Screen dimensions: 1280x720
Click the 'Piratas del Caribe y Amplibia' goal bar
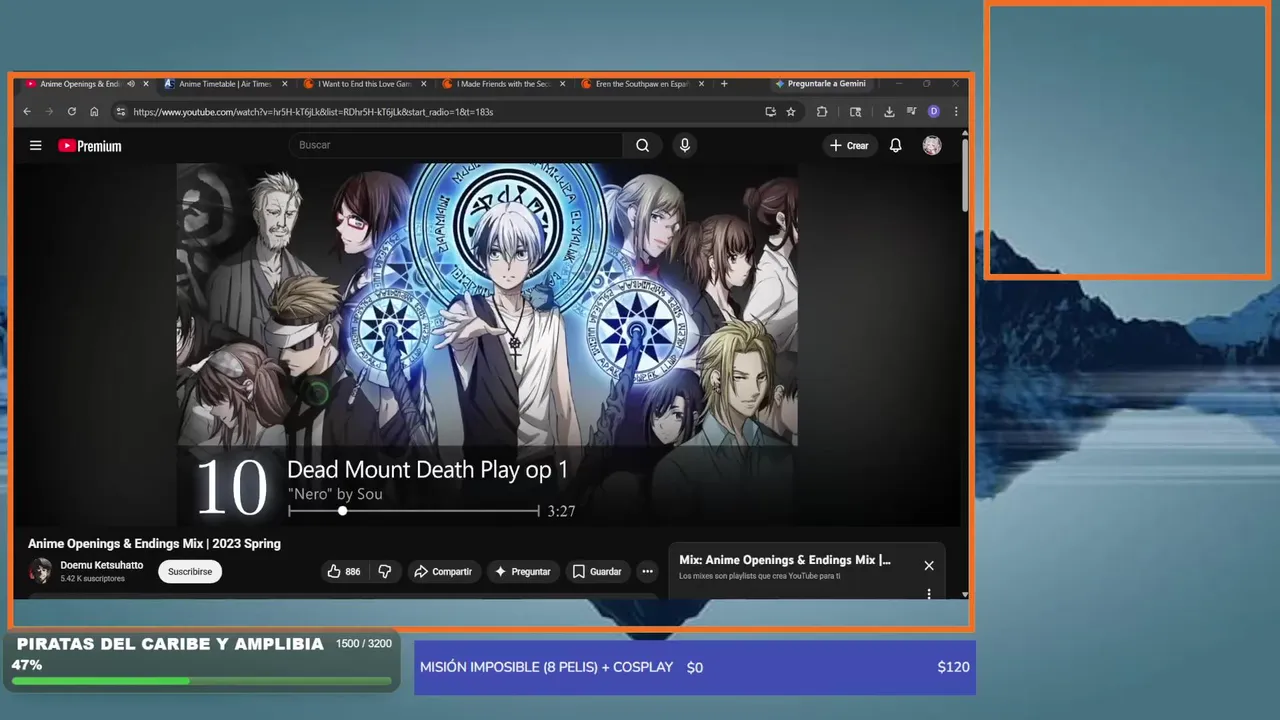pyautogui.click(x=201, y=660)
